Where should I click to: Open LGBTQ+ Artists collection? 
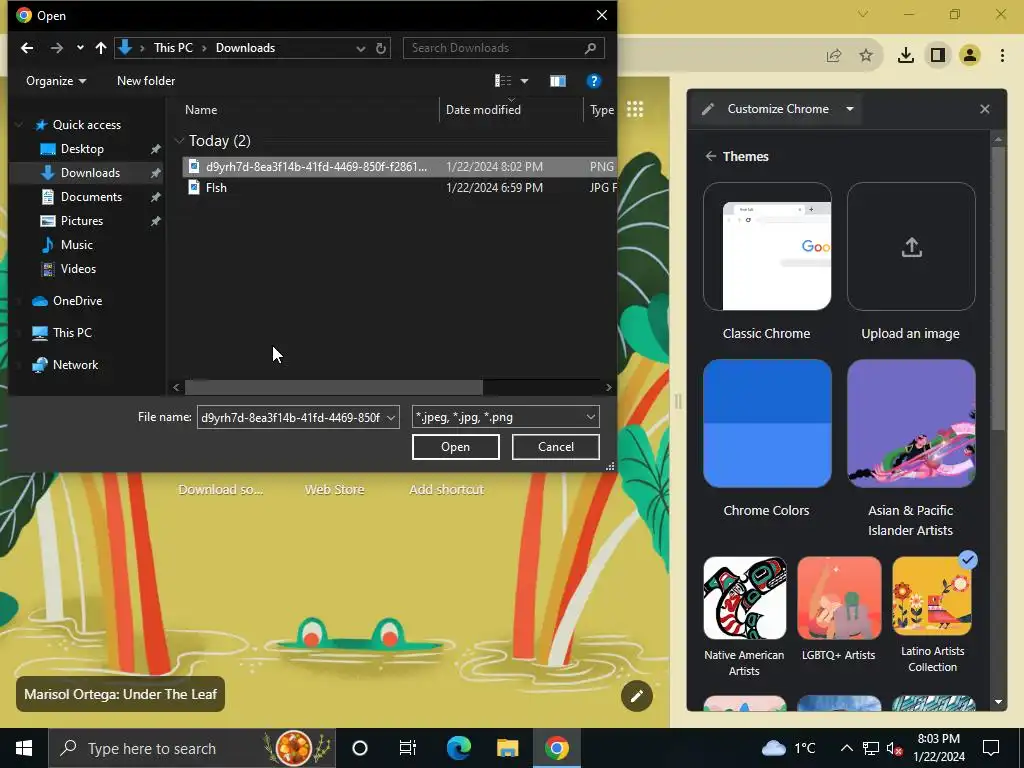tap(839, 598)
